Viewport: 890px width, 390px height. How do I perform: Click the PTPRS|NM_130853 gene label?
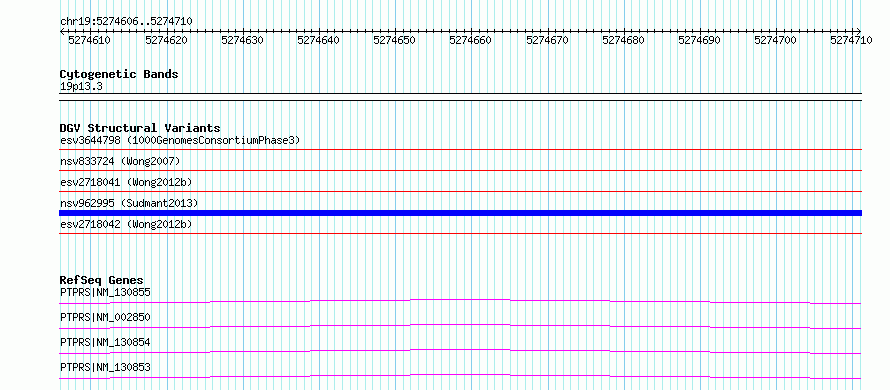point(105,367)
